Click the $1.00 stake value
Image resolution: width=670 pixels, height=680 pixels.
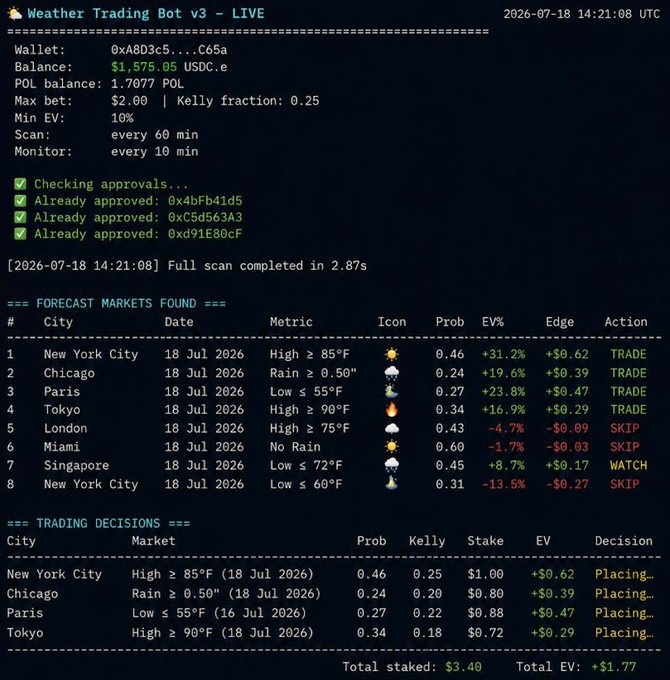[x=485, y=574]
